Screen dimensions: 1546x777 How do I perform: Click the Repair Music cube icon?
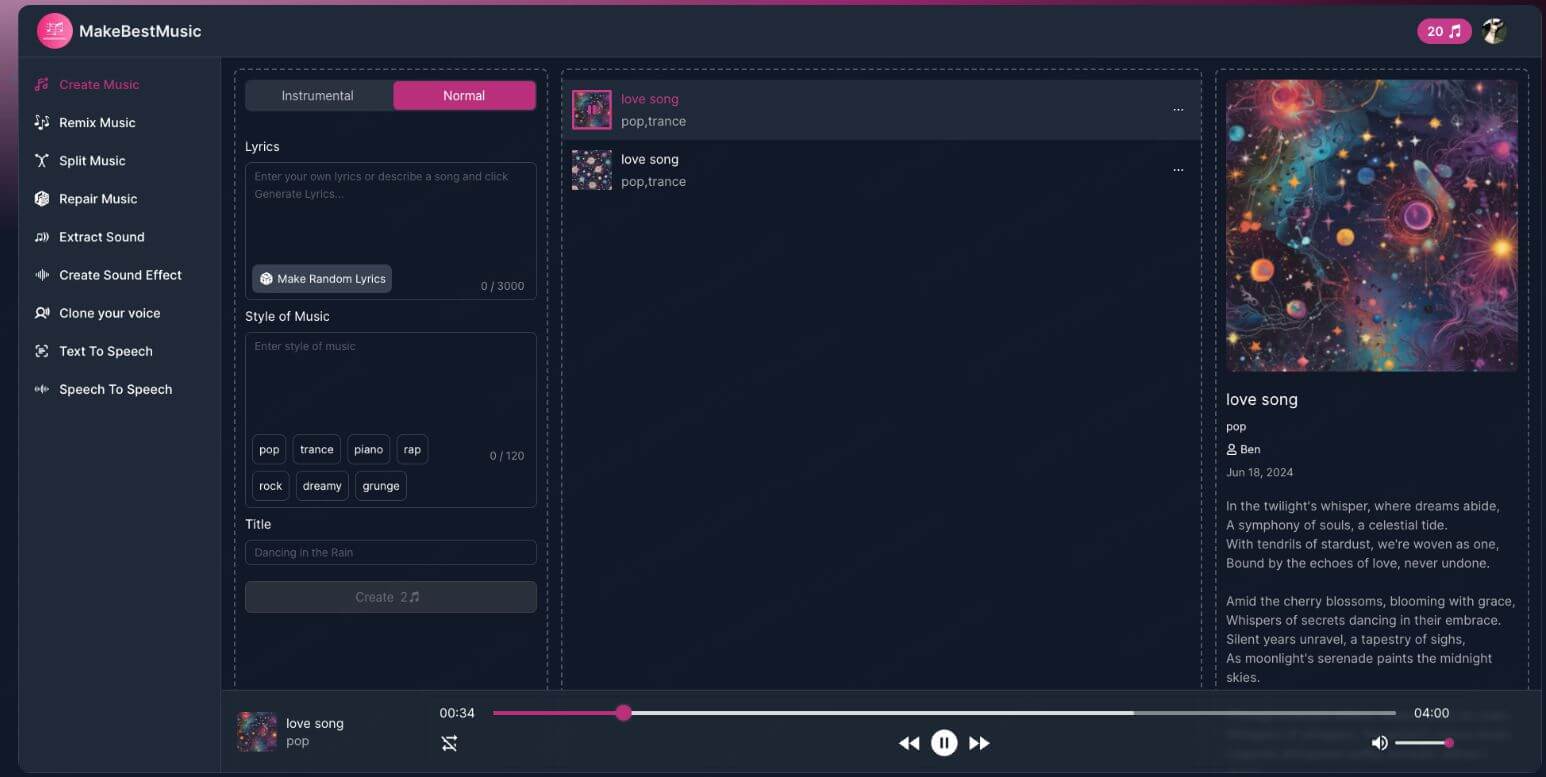coord(42,199)
